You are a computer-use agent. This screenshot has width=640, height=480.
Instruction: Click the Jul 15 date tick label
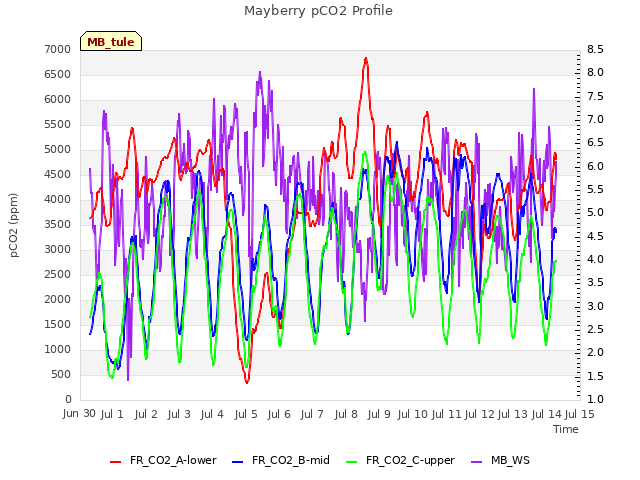click(x=580, y=414)
